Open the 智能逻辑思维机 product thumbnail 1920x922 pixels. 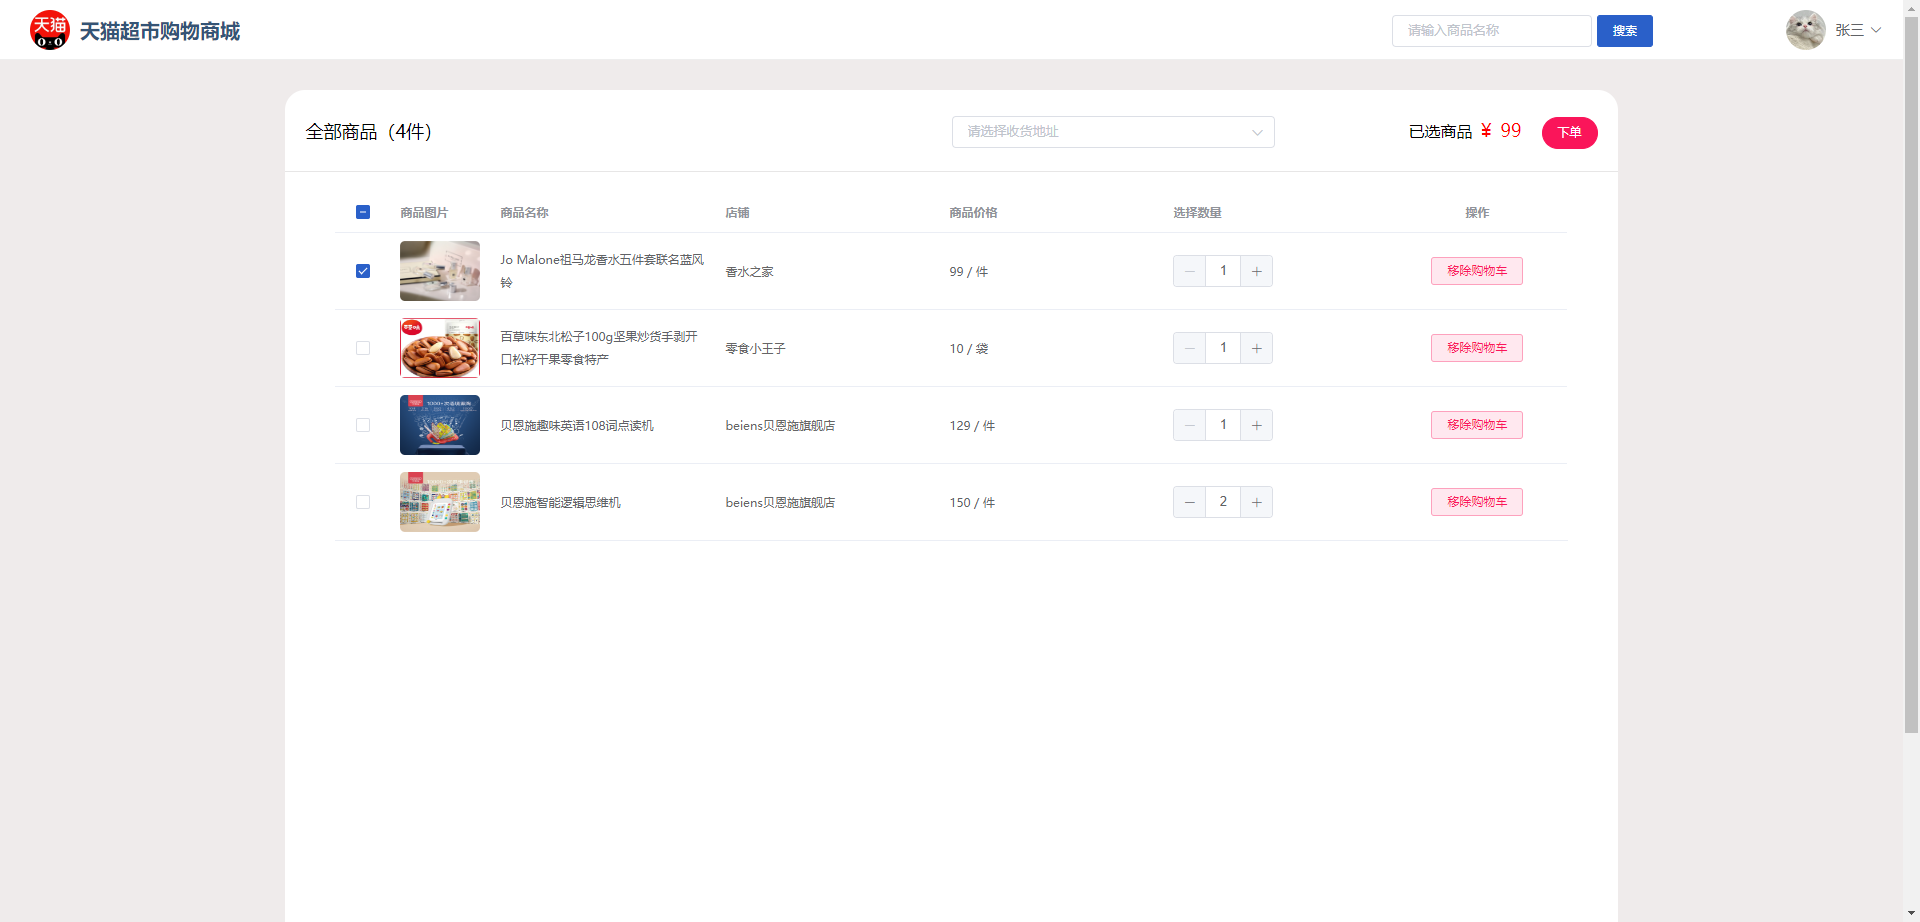(x=440, y=502)
